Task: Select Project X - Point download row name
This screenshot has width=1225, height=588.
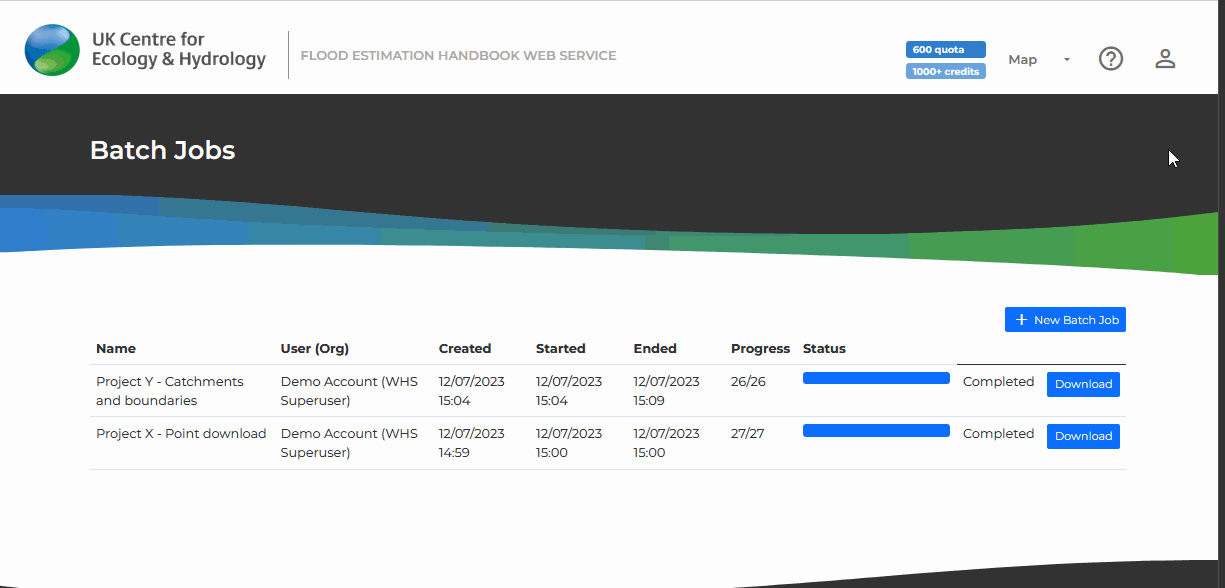Action: pyautogui.click(x=181, y=434)
